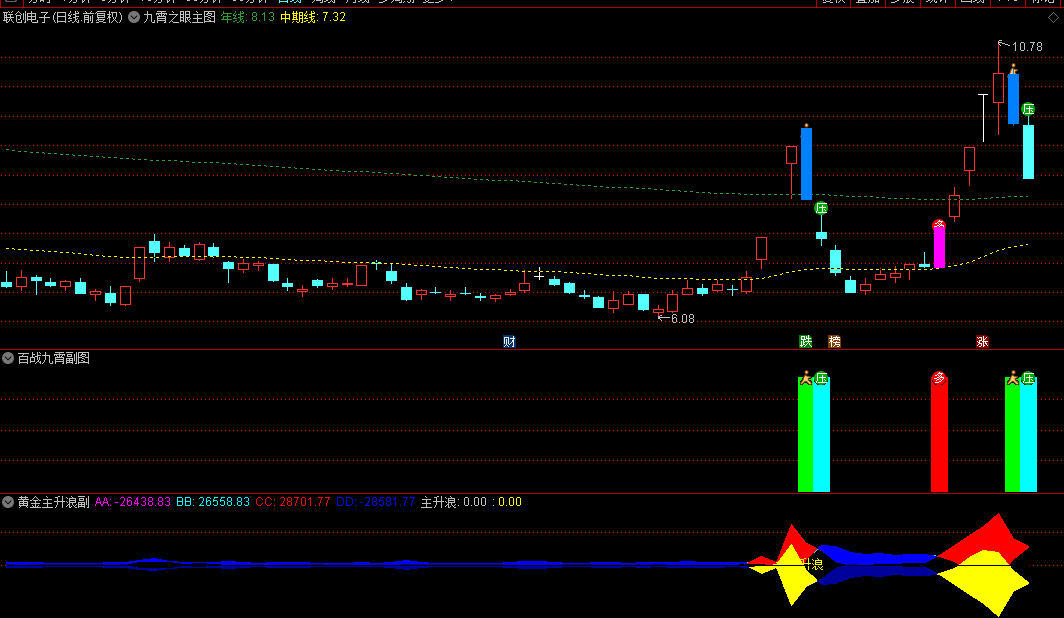Click the stock title 联创电子(日线.前复权)
The width and height of the screenshot is (1064, 618).
63,18
